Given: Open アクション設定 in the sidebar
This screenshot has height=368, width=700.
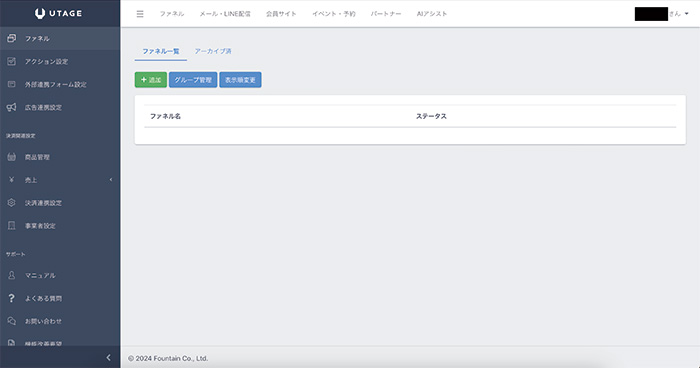Looking at the screenshot, I should coord(60,61).
